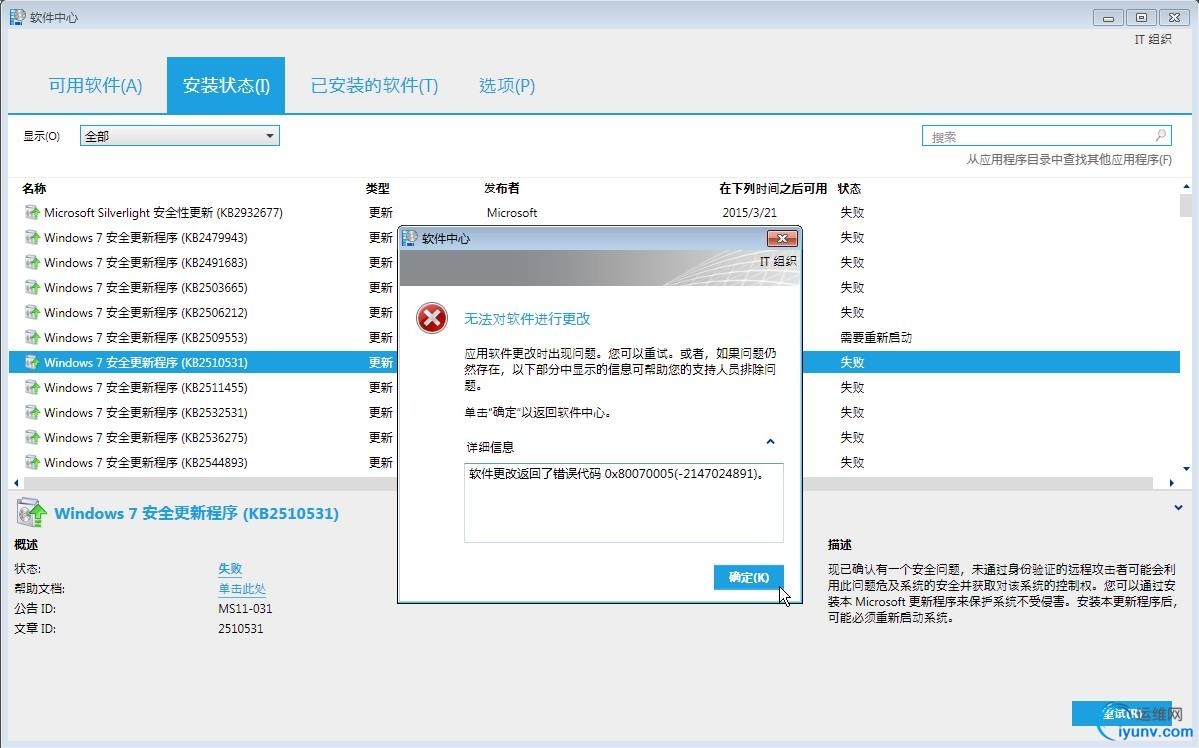The image size is (1199, 748).
Task: Click the update icon for KB2544893
Action: pos(32,462)
